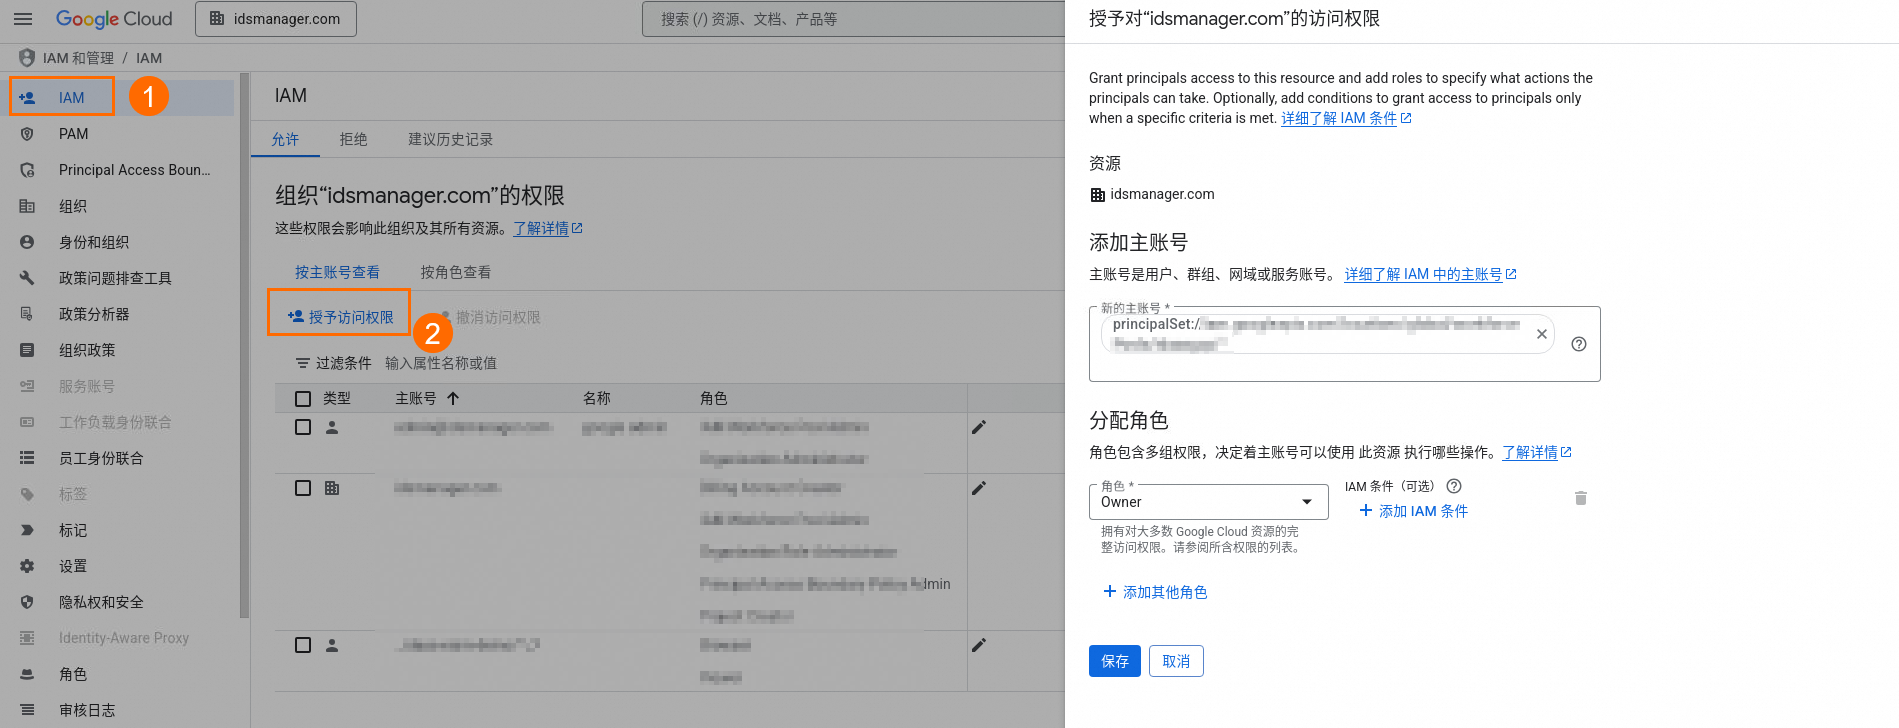Screen dimensions: 1899x728
Task: Check the first user principal row checkbox
Action: click(303, 427)
